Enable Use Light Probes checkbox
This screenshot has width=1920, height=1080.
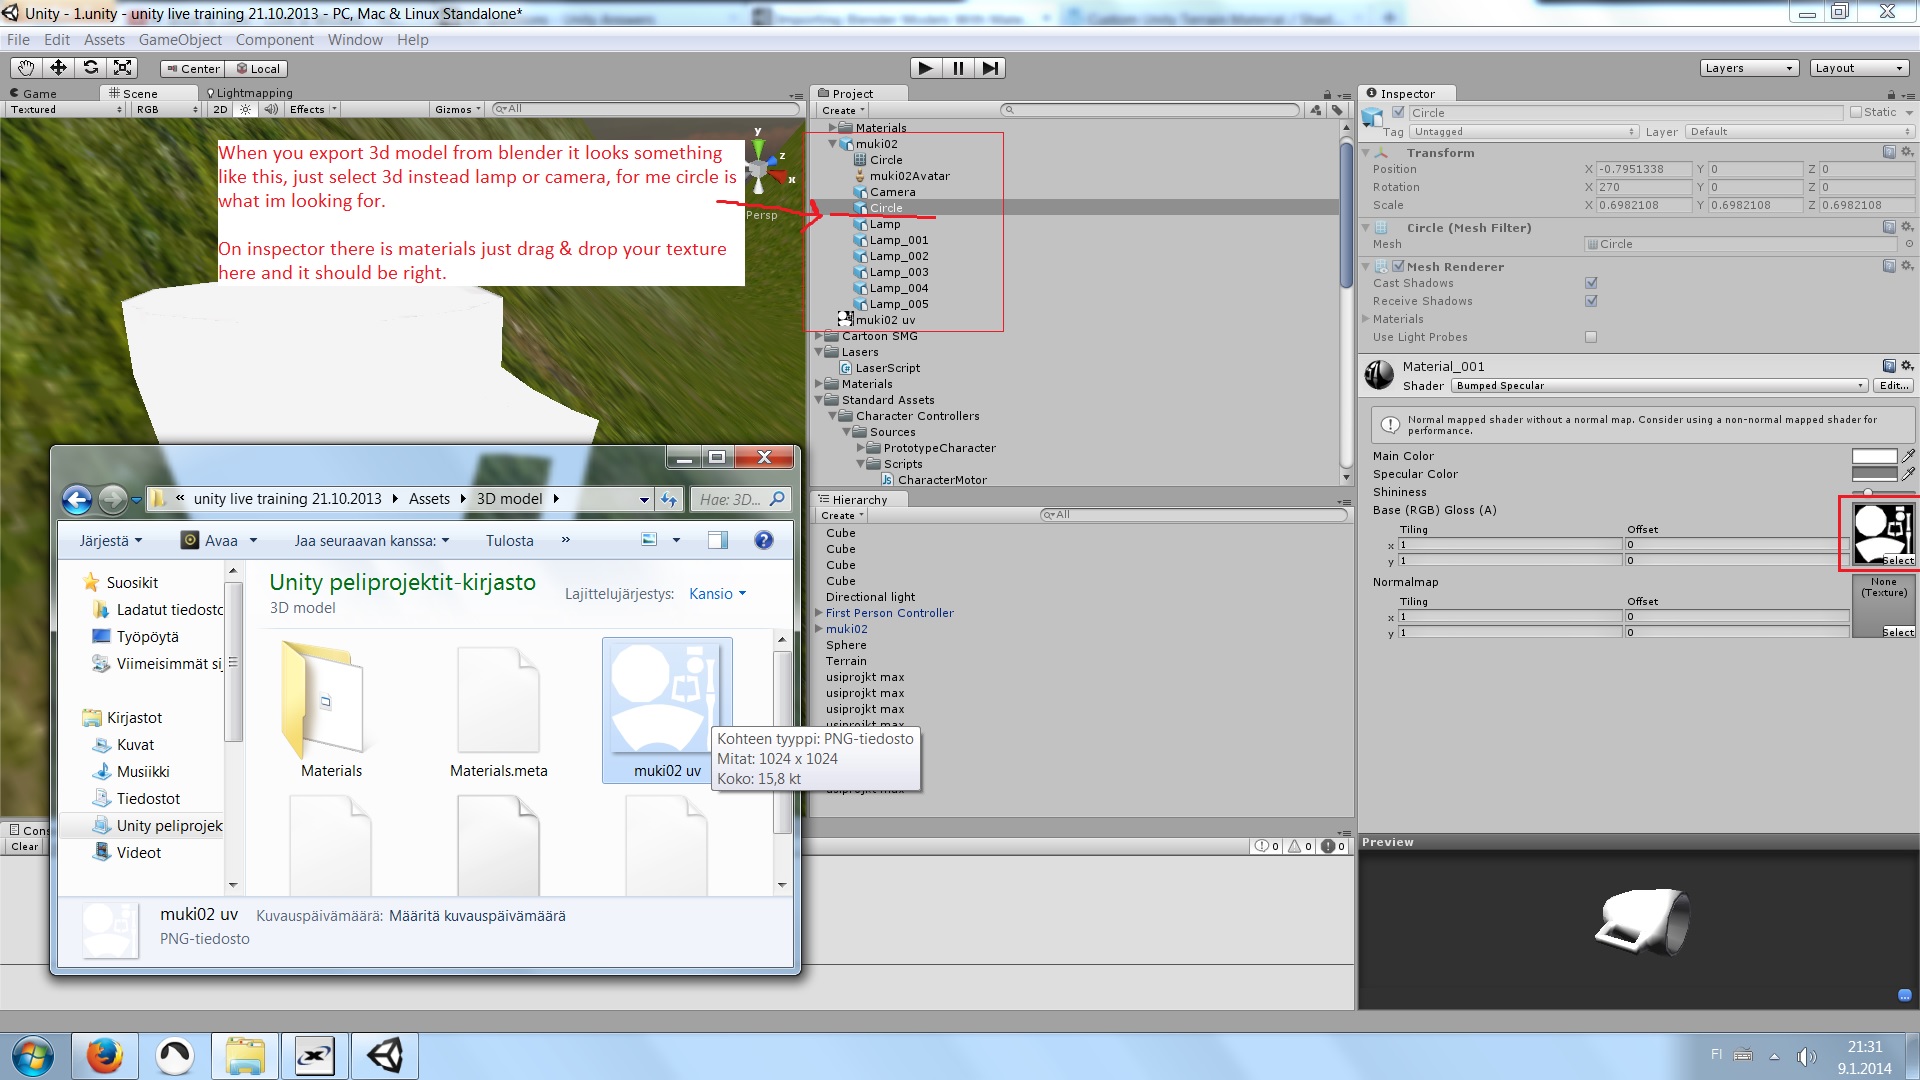(1591, 337)
